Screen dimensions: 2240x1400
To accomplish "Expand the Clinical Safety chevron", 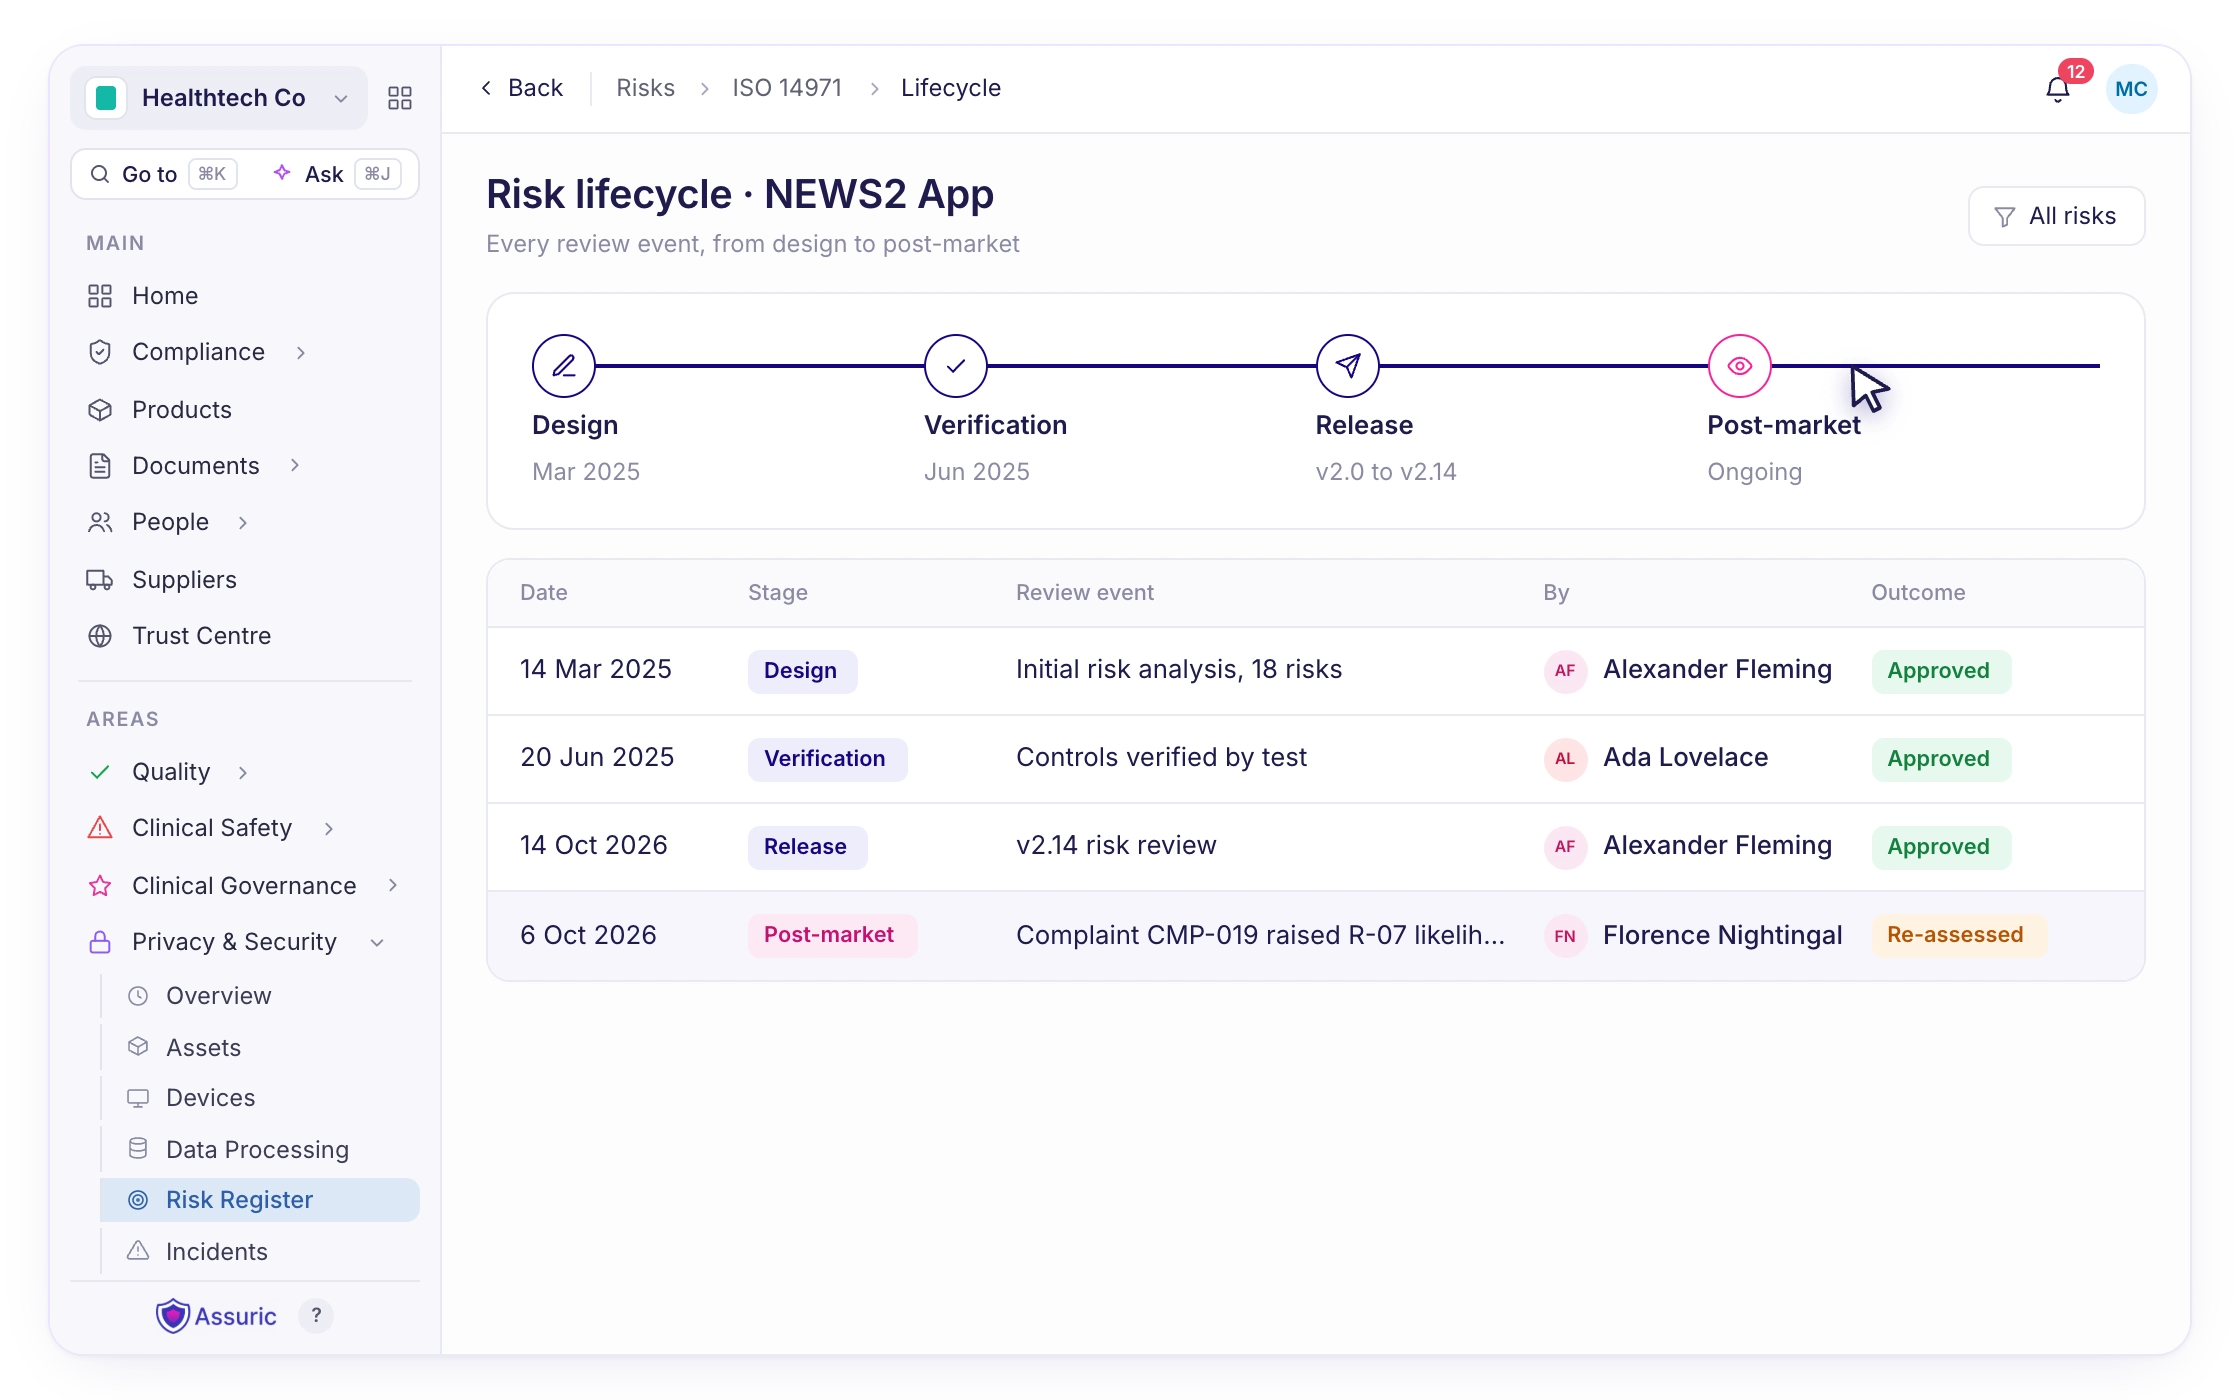I will pyautogui.click(x=329, y=829).
